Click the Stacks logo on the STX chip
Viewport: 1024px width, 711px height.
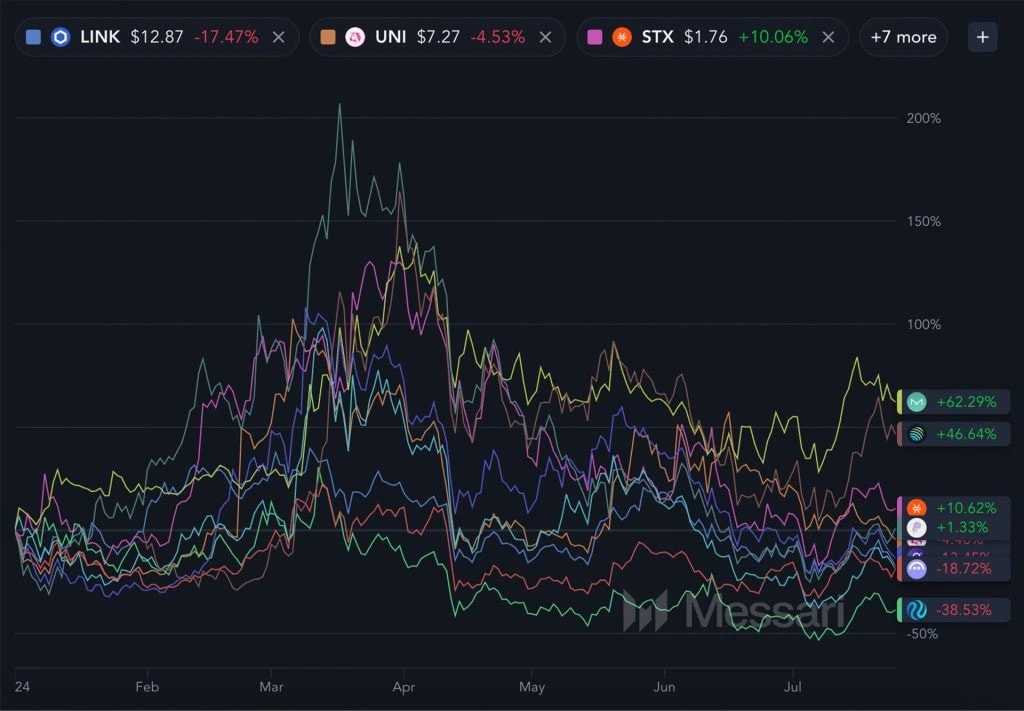point(621,36)
